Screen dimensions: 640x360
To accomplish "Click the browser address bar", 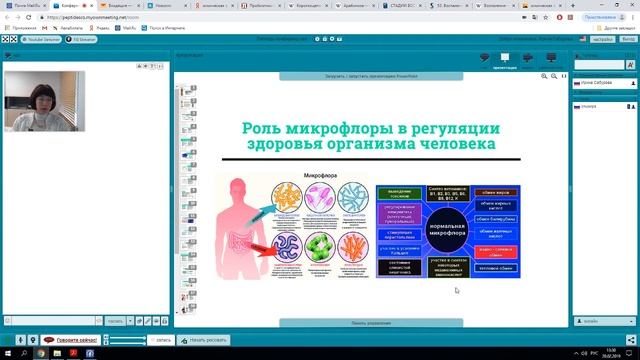I will [x=278, y=18].
